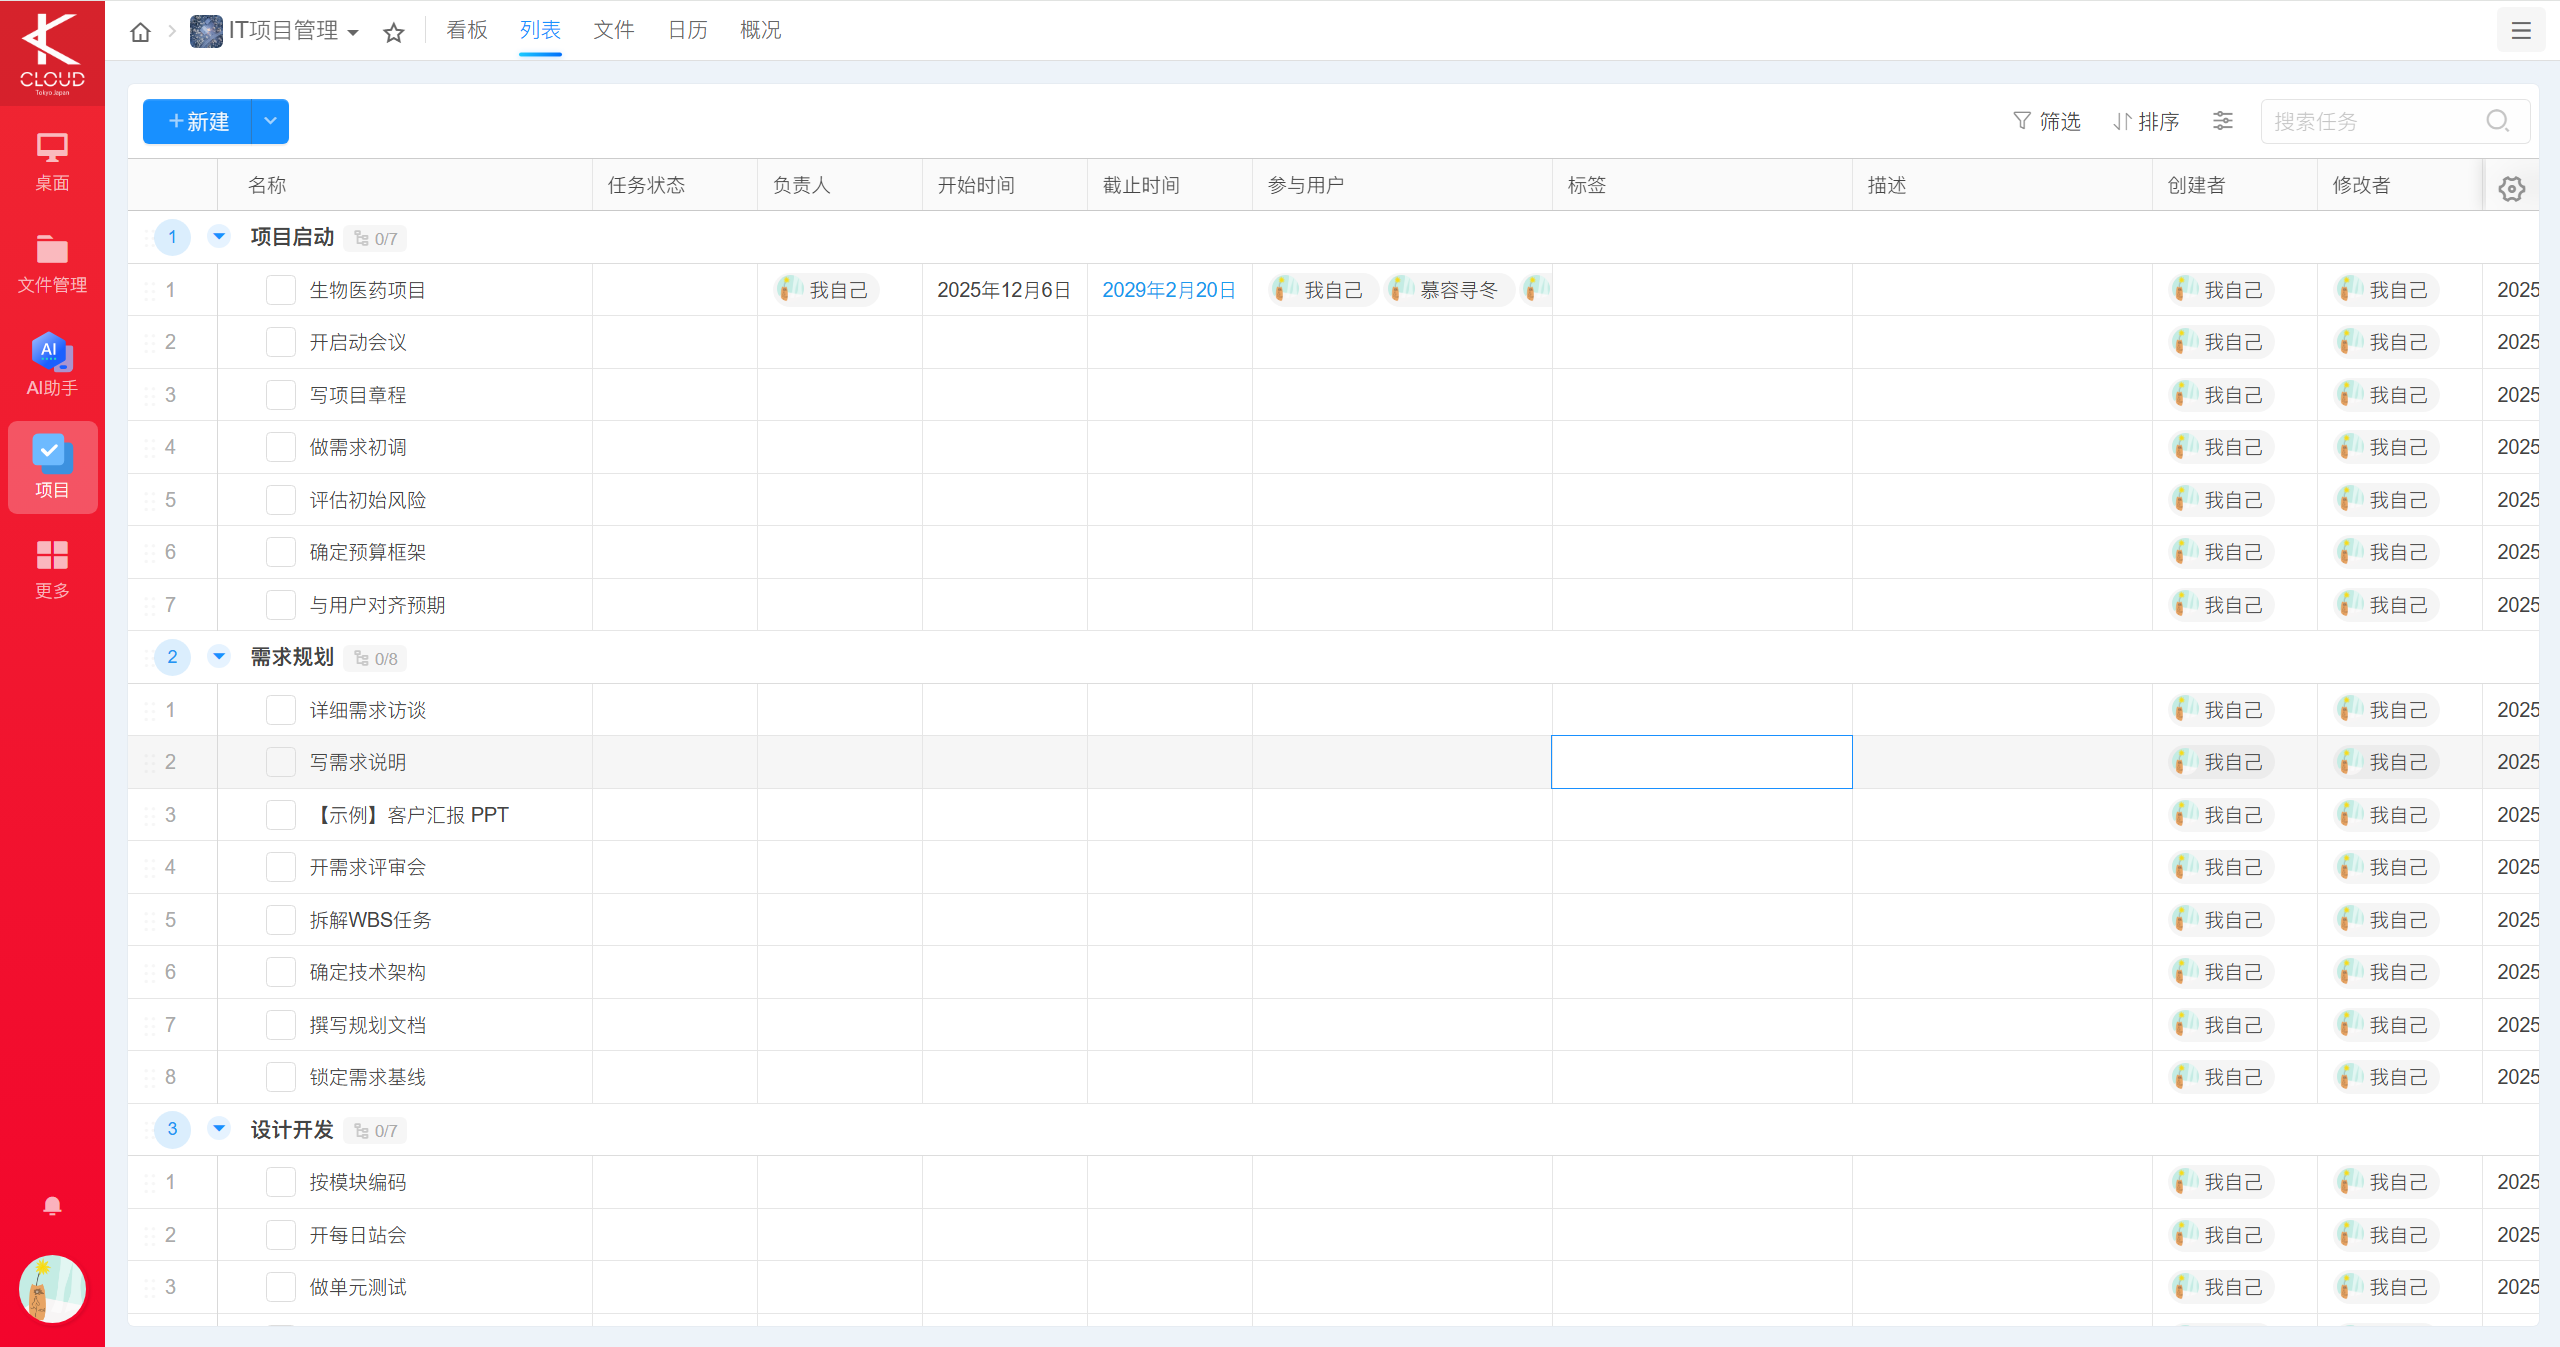
Task: Click the 负责人 我自己 chip on 生物医药项目
Action: tap(825, 290)
